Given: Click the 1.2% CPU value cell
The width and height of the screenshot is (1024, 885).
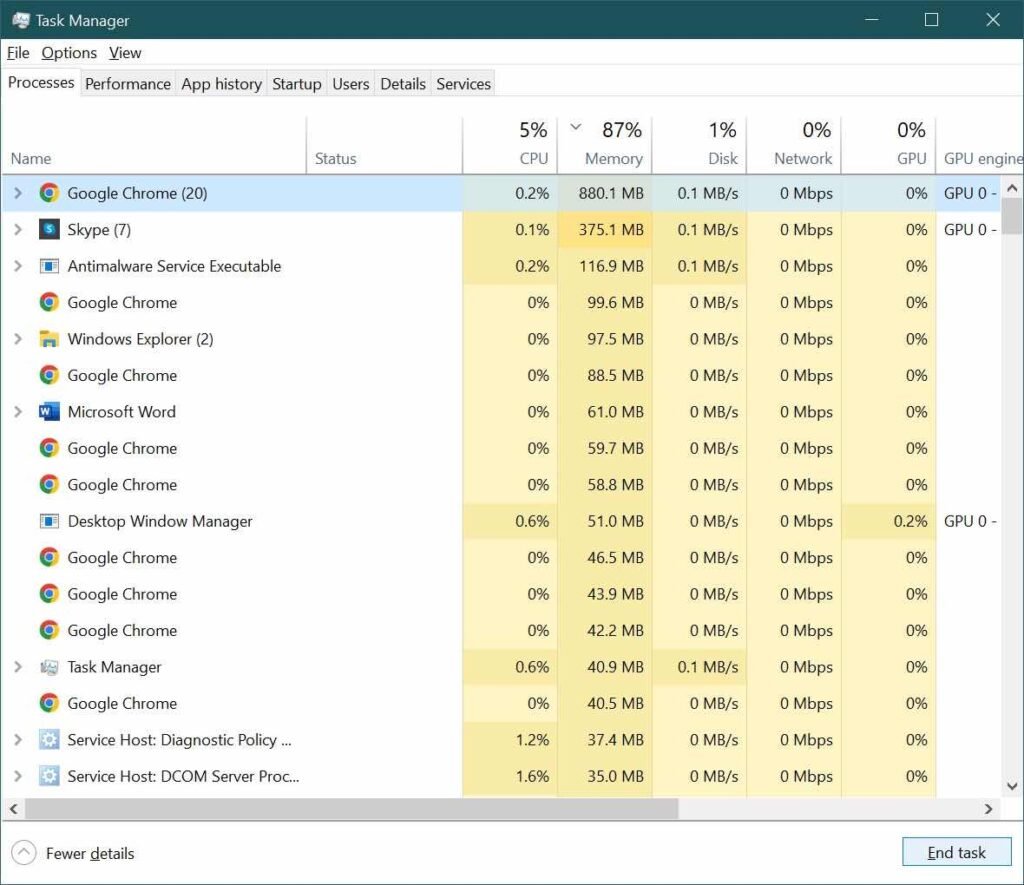Looking at the screenshot, I should 510,739.
